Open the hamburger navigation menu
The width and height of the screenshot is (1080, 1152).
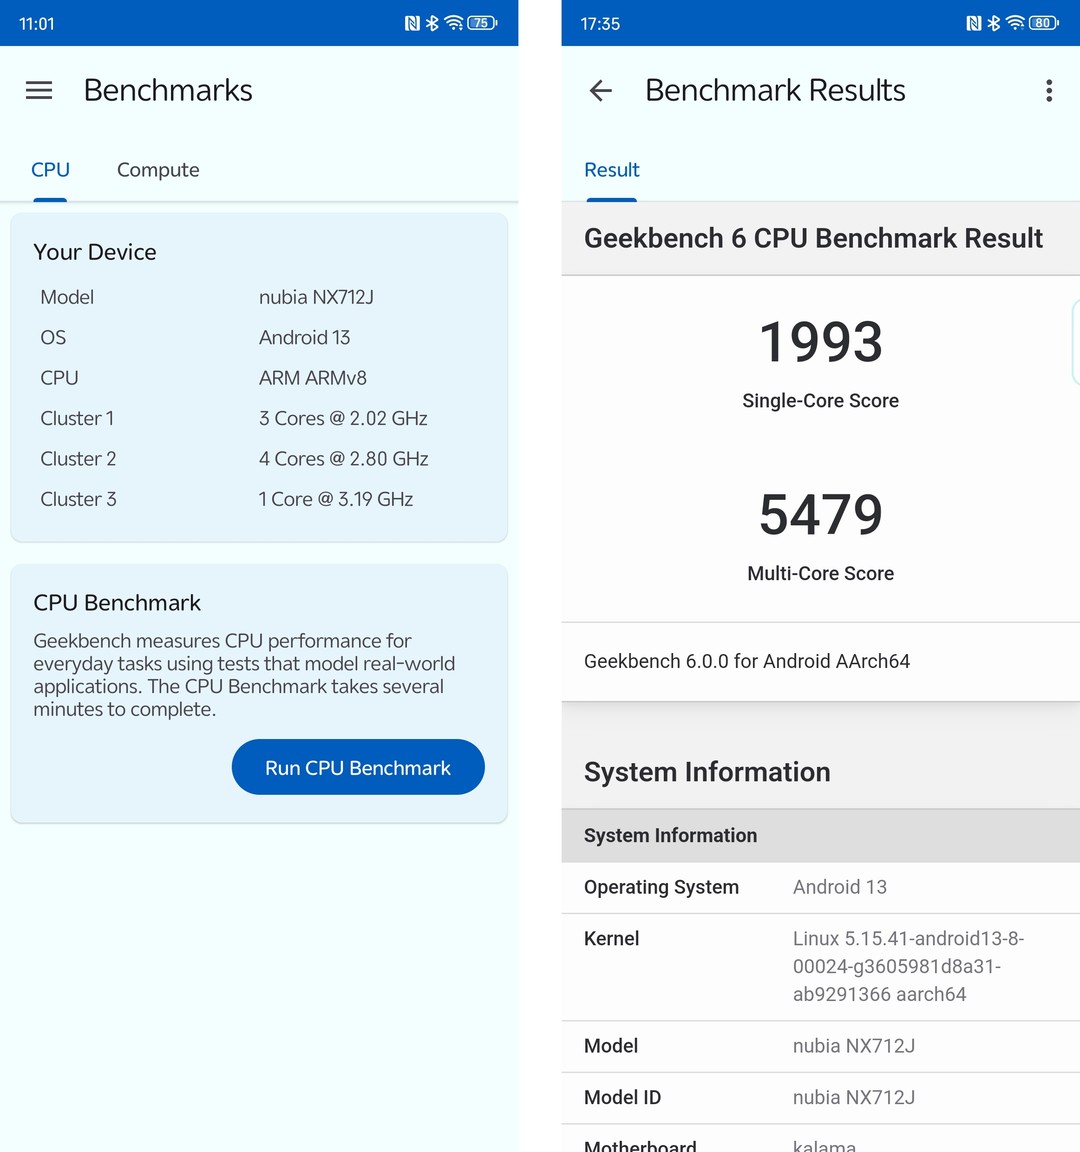[39, 91]
